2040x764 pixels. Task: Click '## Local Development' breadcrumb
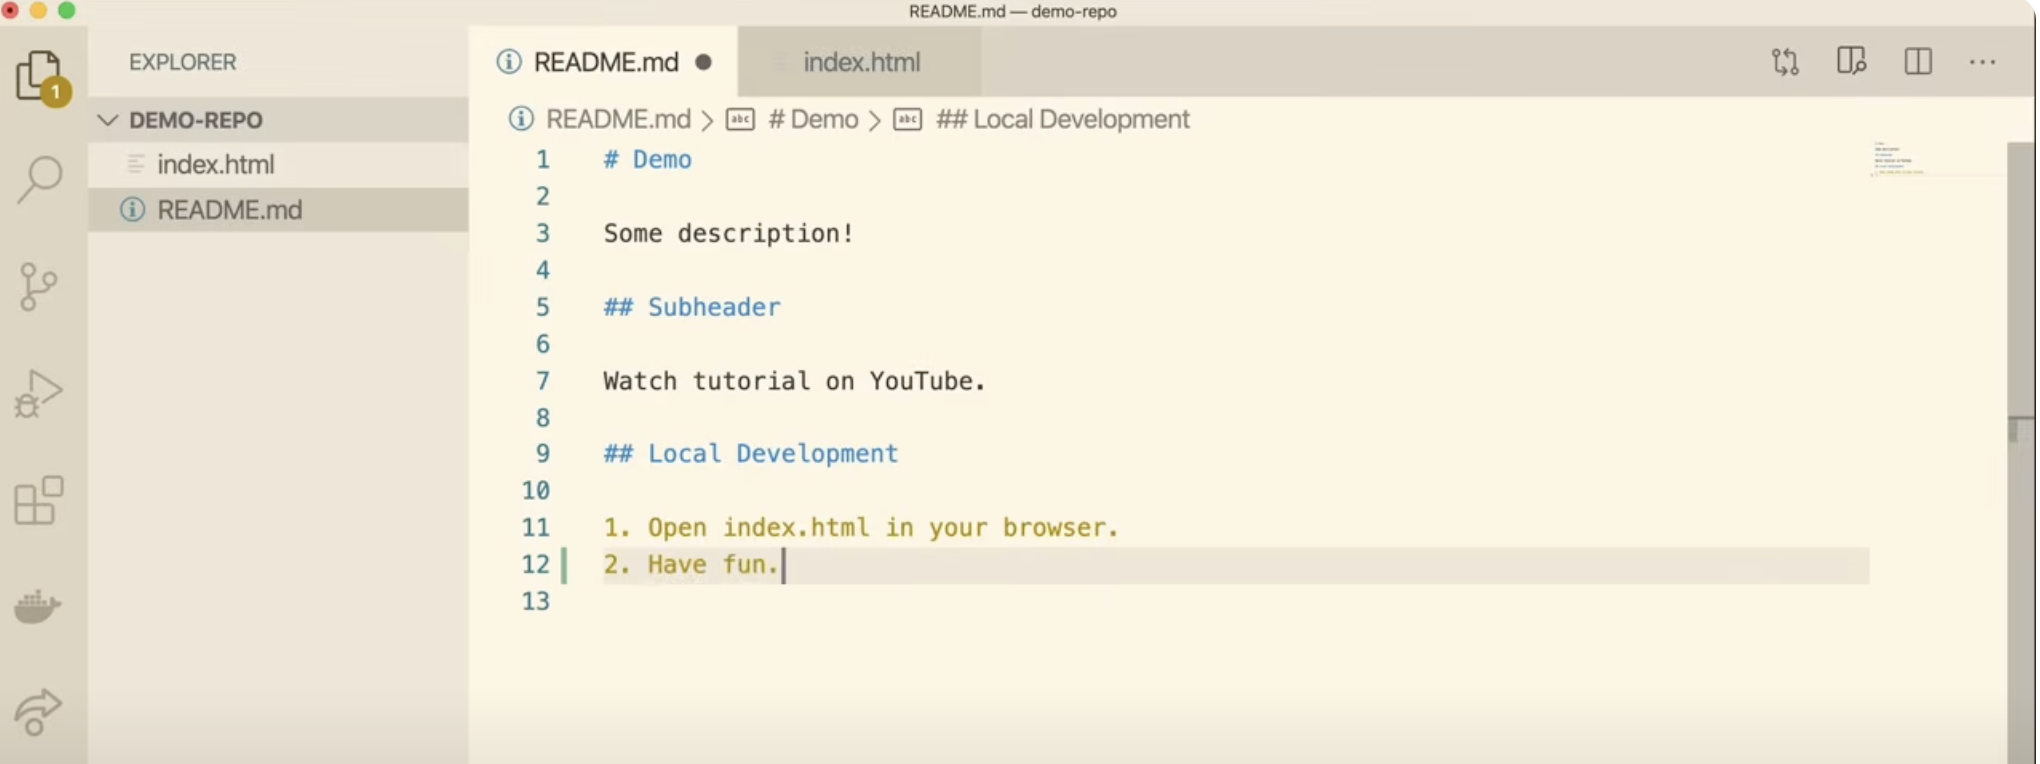(1062, 120)
